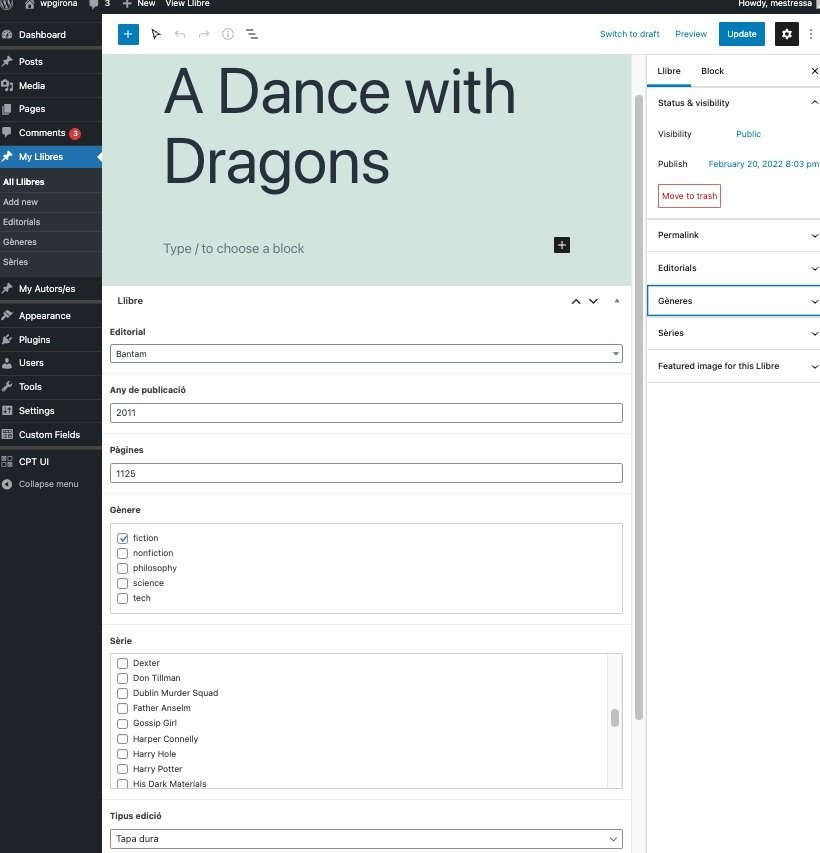Click the CPT UI icon
Viewport: 820px width, 853px height.
click(7, 461)
